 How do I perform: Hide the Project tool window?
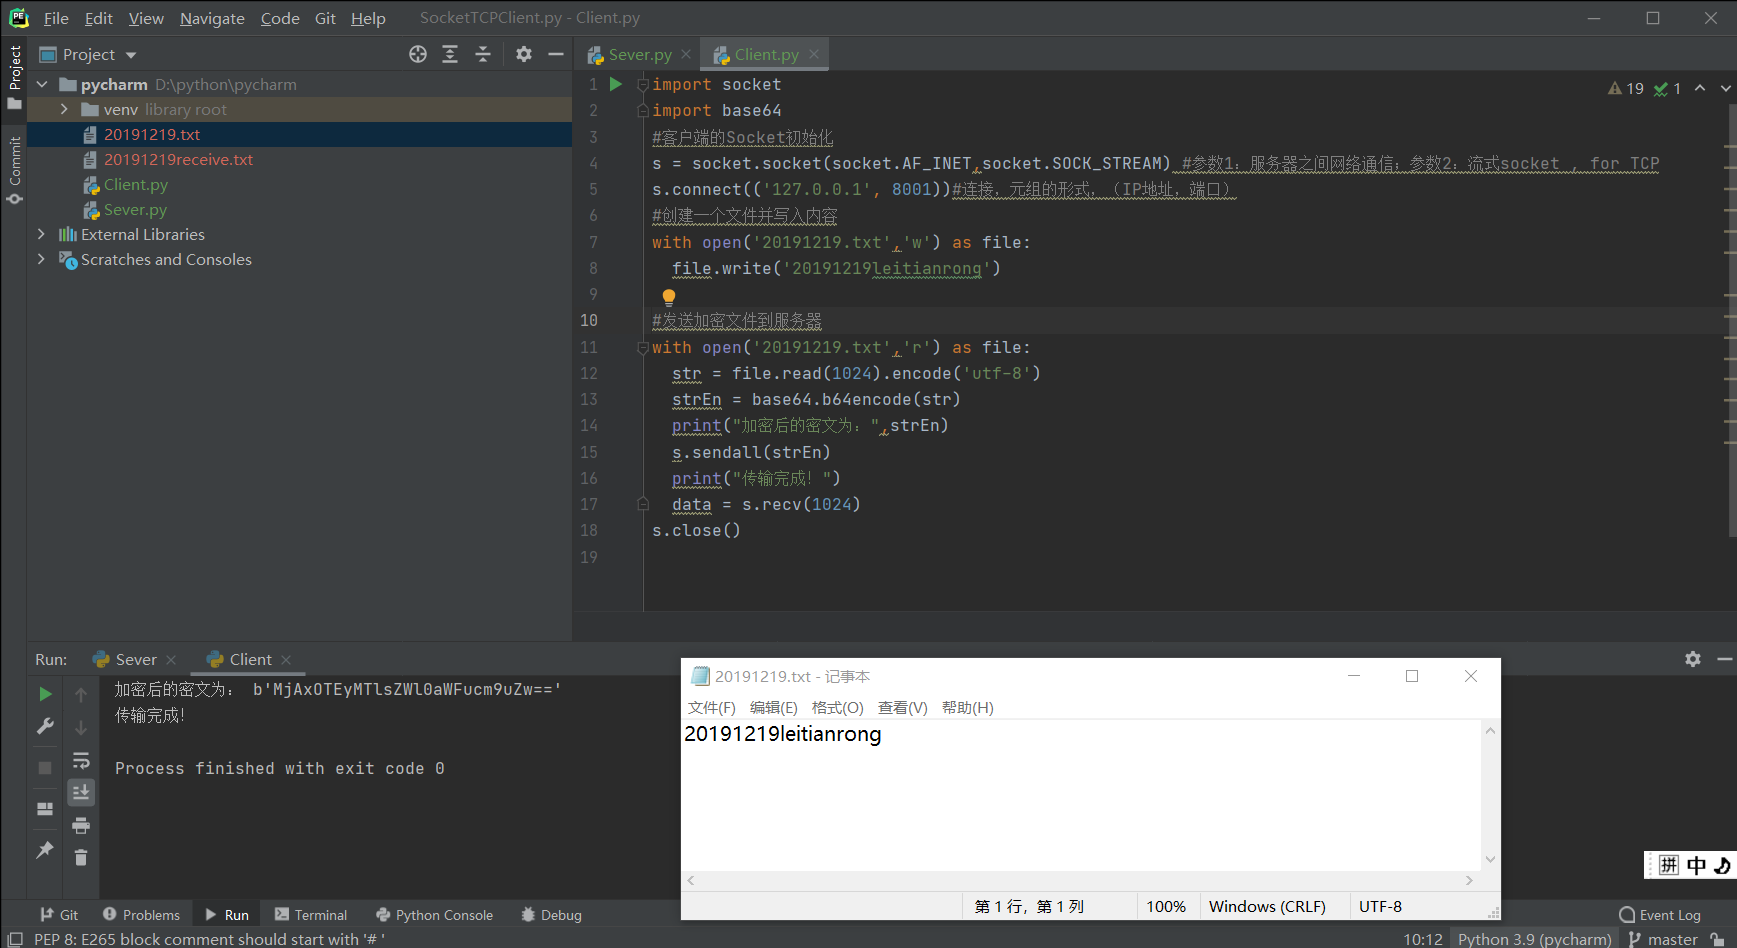pos(556,54)
